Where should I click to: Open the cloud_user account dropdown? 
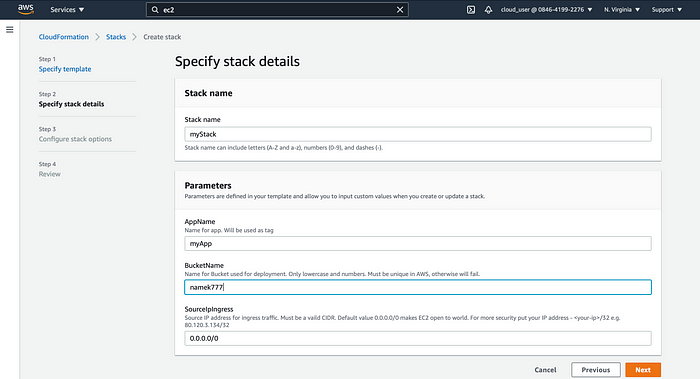click(546, 9)
